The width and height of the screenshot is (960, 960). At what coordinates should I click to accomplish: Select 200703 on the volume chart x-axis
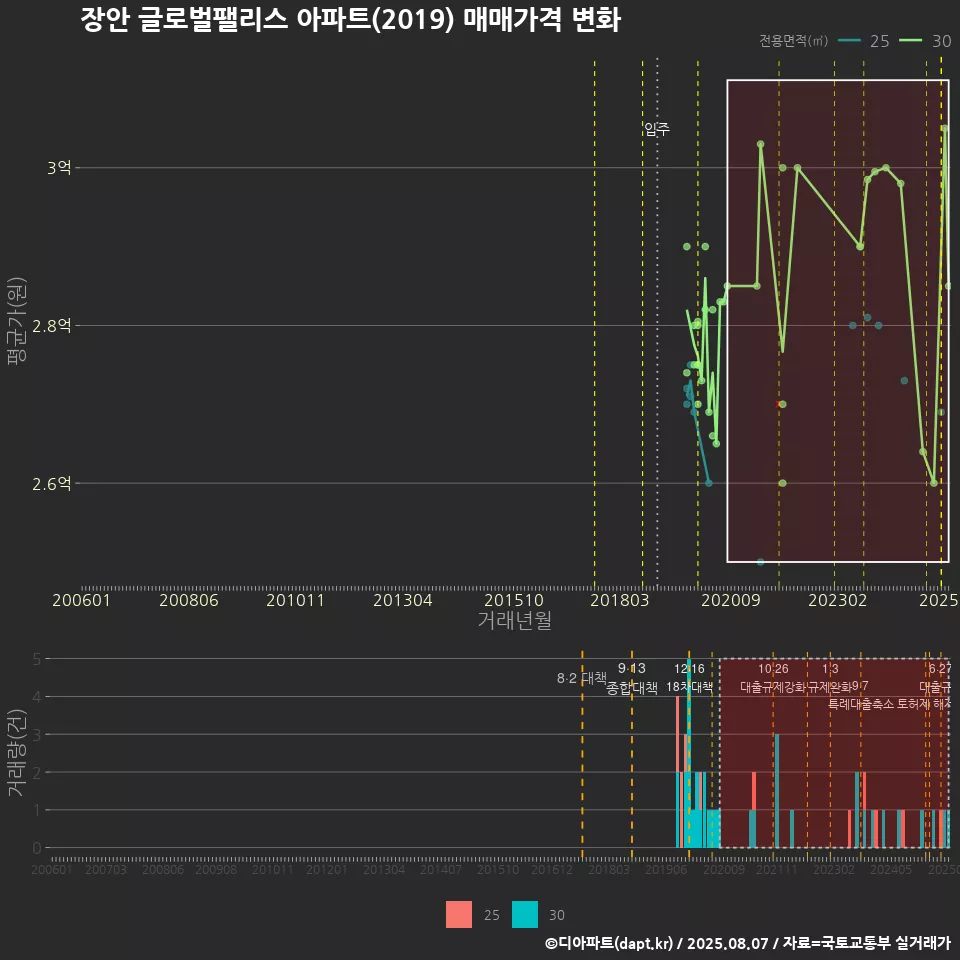pos(106,869)
